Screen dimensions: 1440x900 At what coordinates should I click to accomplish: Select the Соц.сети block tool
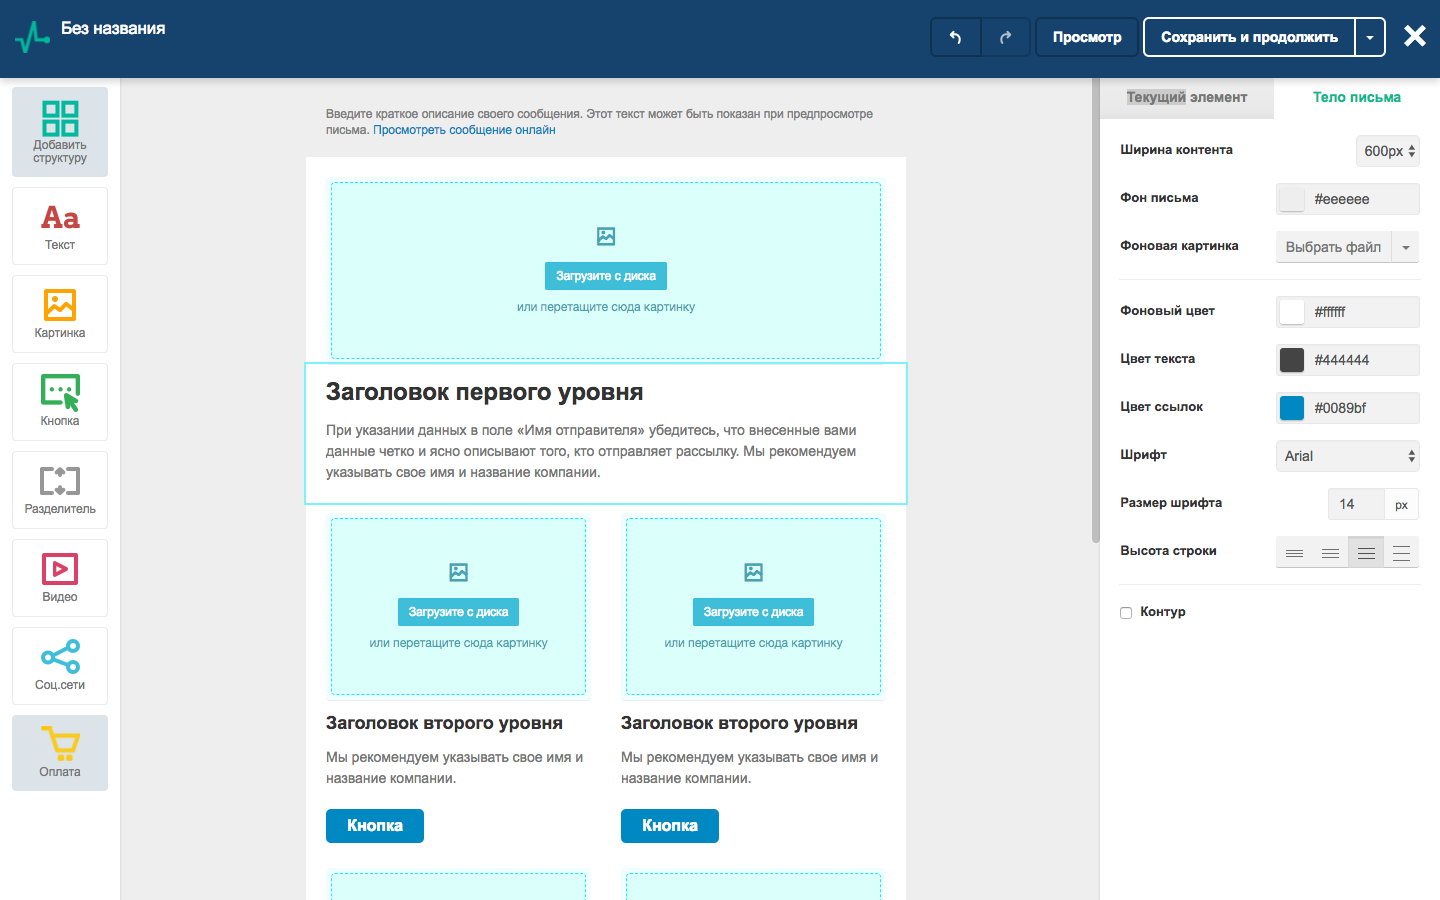[x=60, y=666]
